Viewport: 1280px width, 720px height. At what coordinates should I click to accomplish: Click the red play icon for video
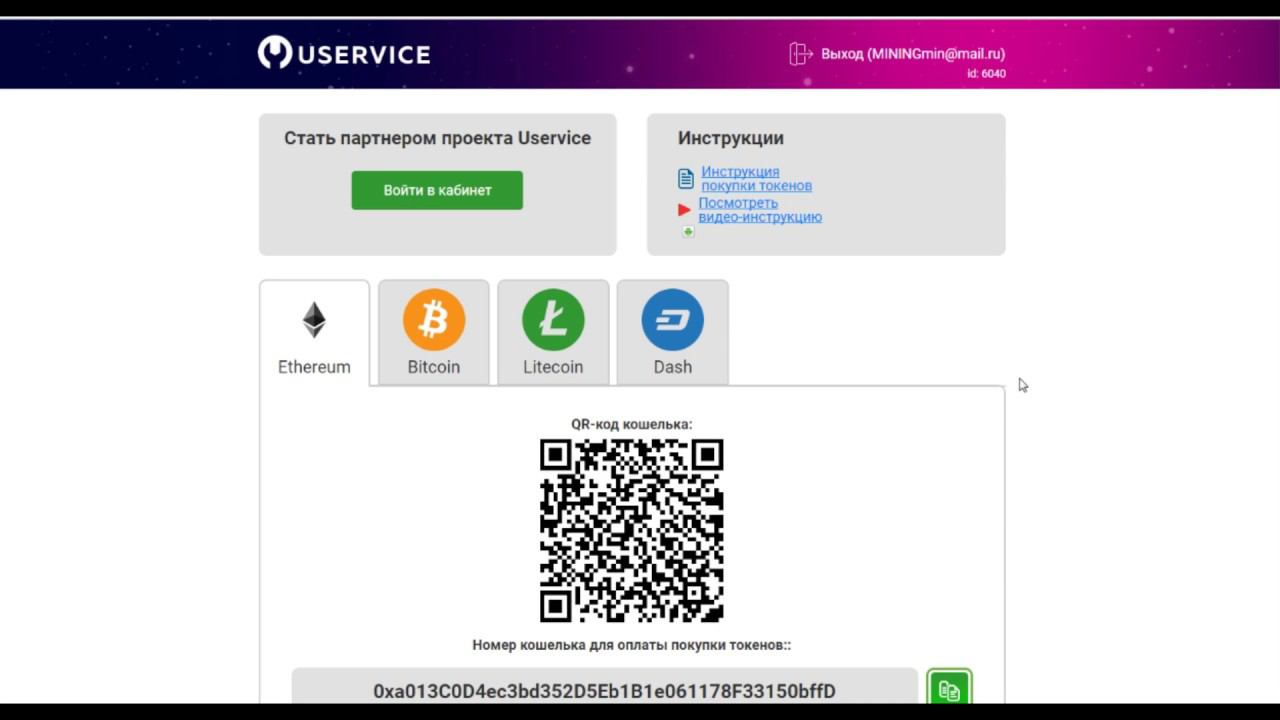[684, 210]
